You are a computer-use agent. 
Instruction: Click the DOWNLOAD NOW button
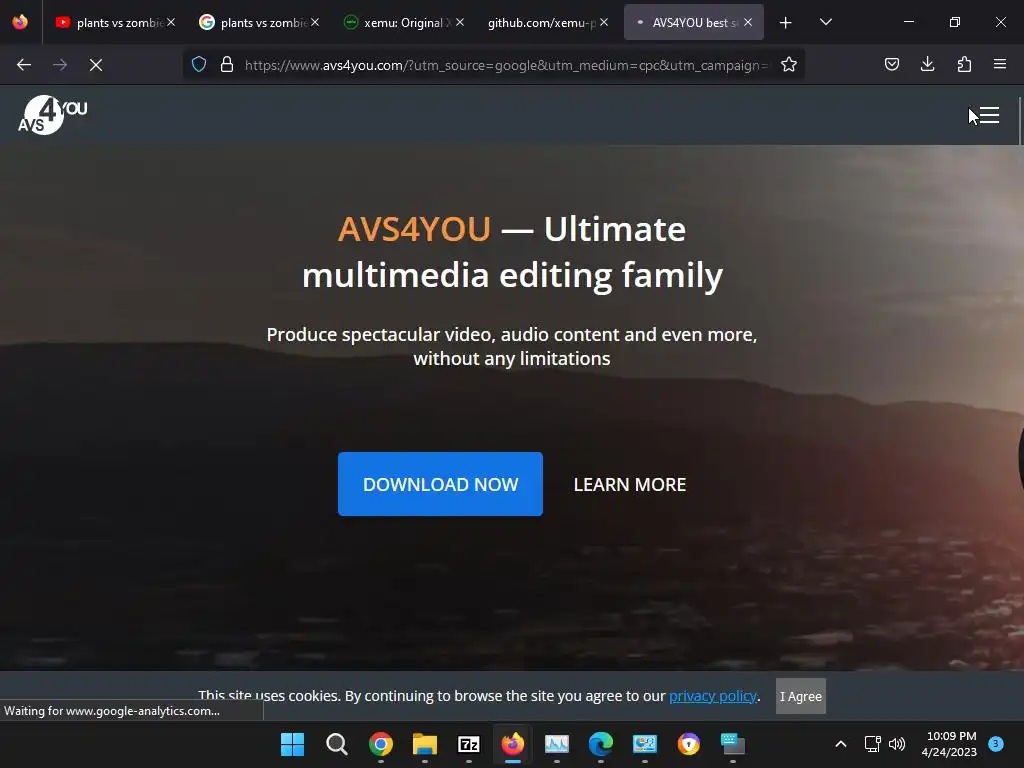440,484
